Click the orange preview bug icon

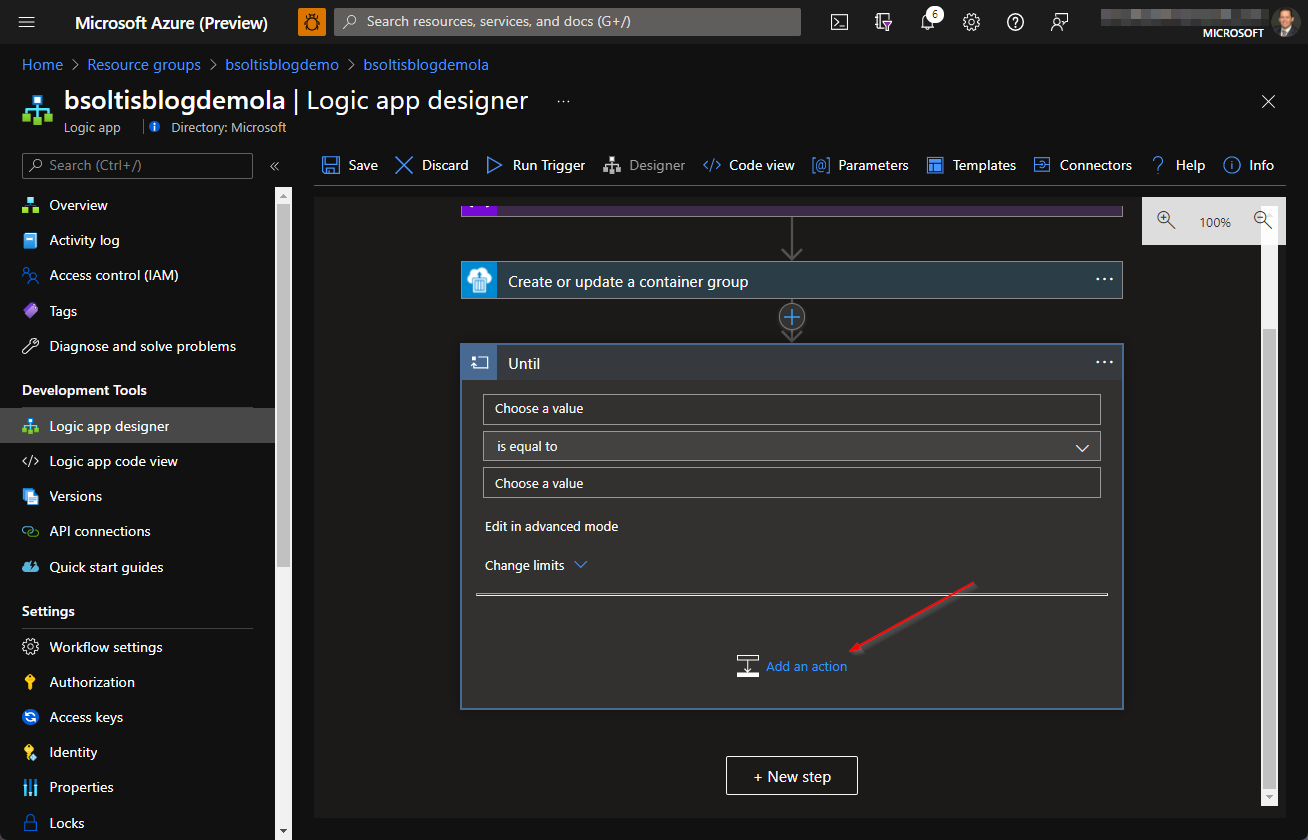tap(312, 22)
